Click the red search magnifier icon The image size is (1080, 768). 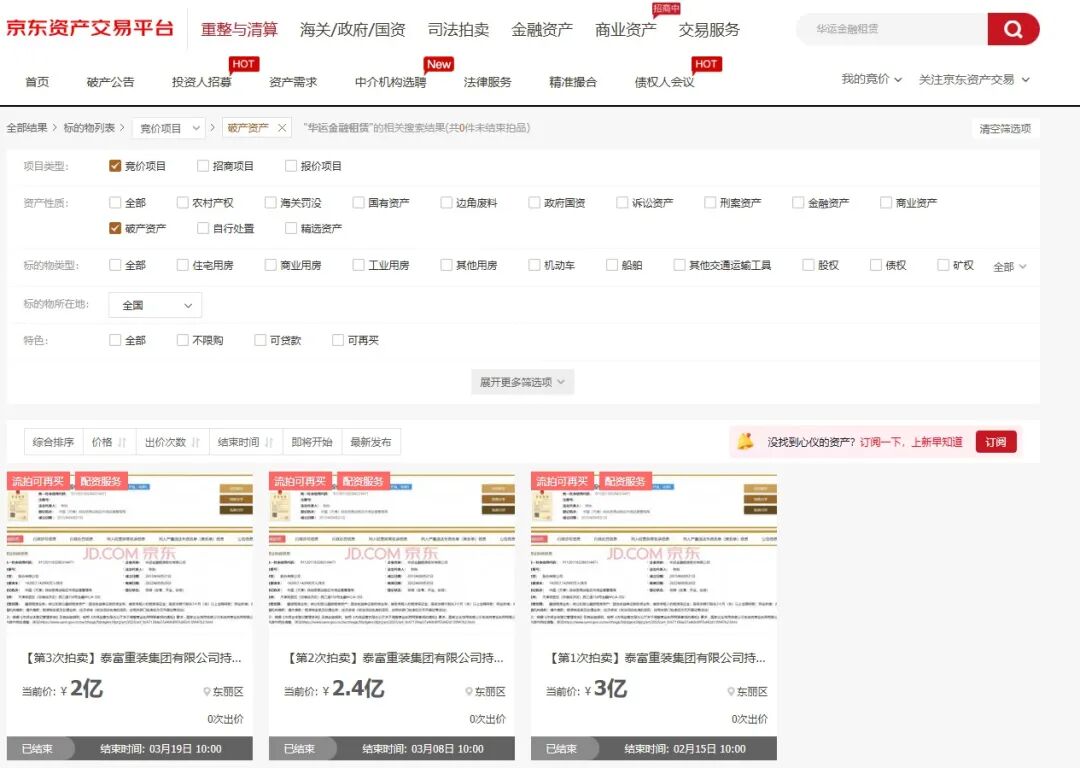point(1013,29)
